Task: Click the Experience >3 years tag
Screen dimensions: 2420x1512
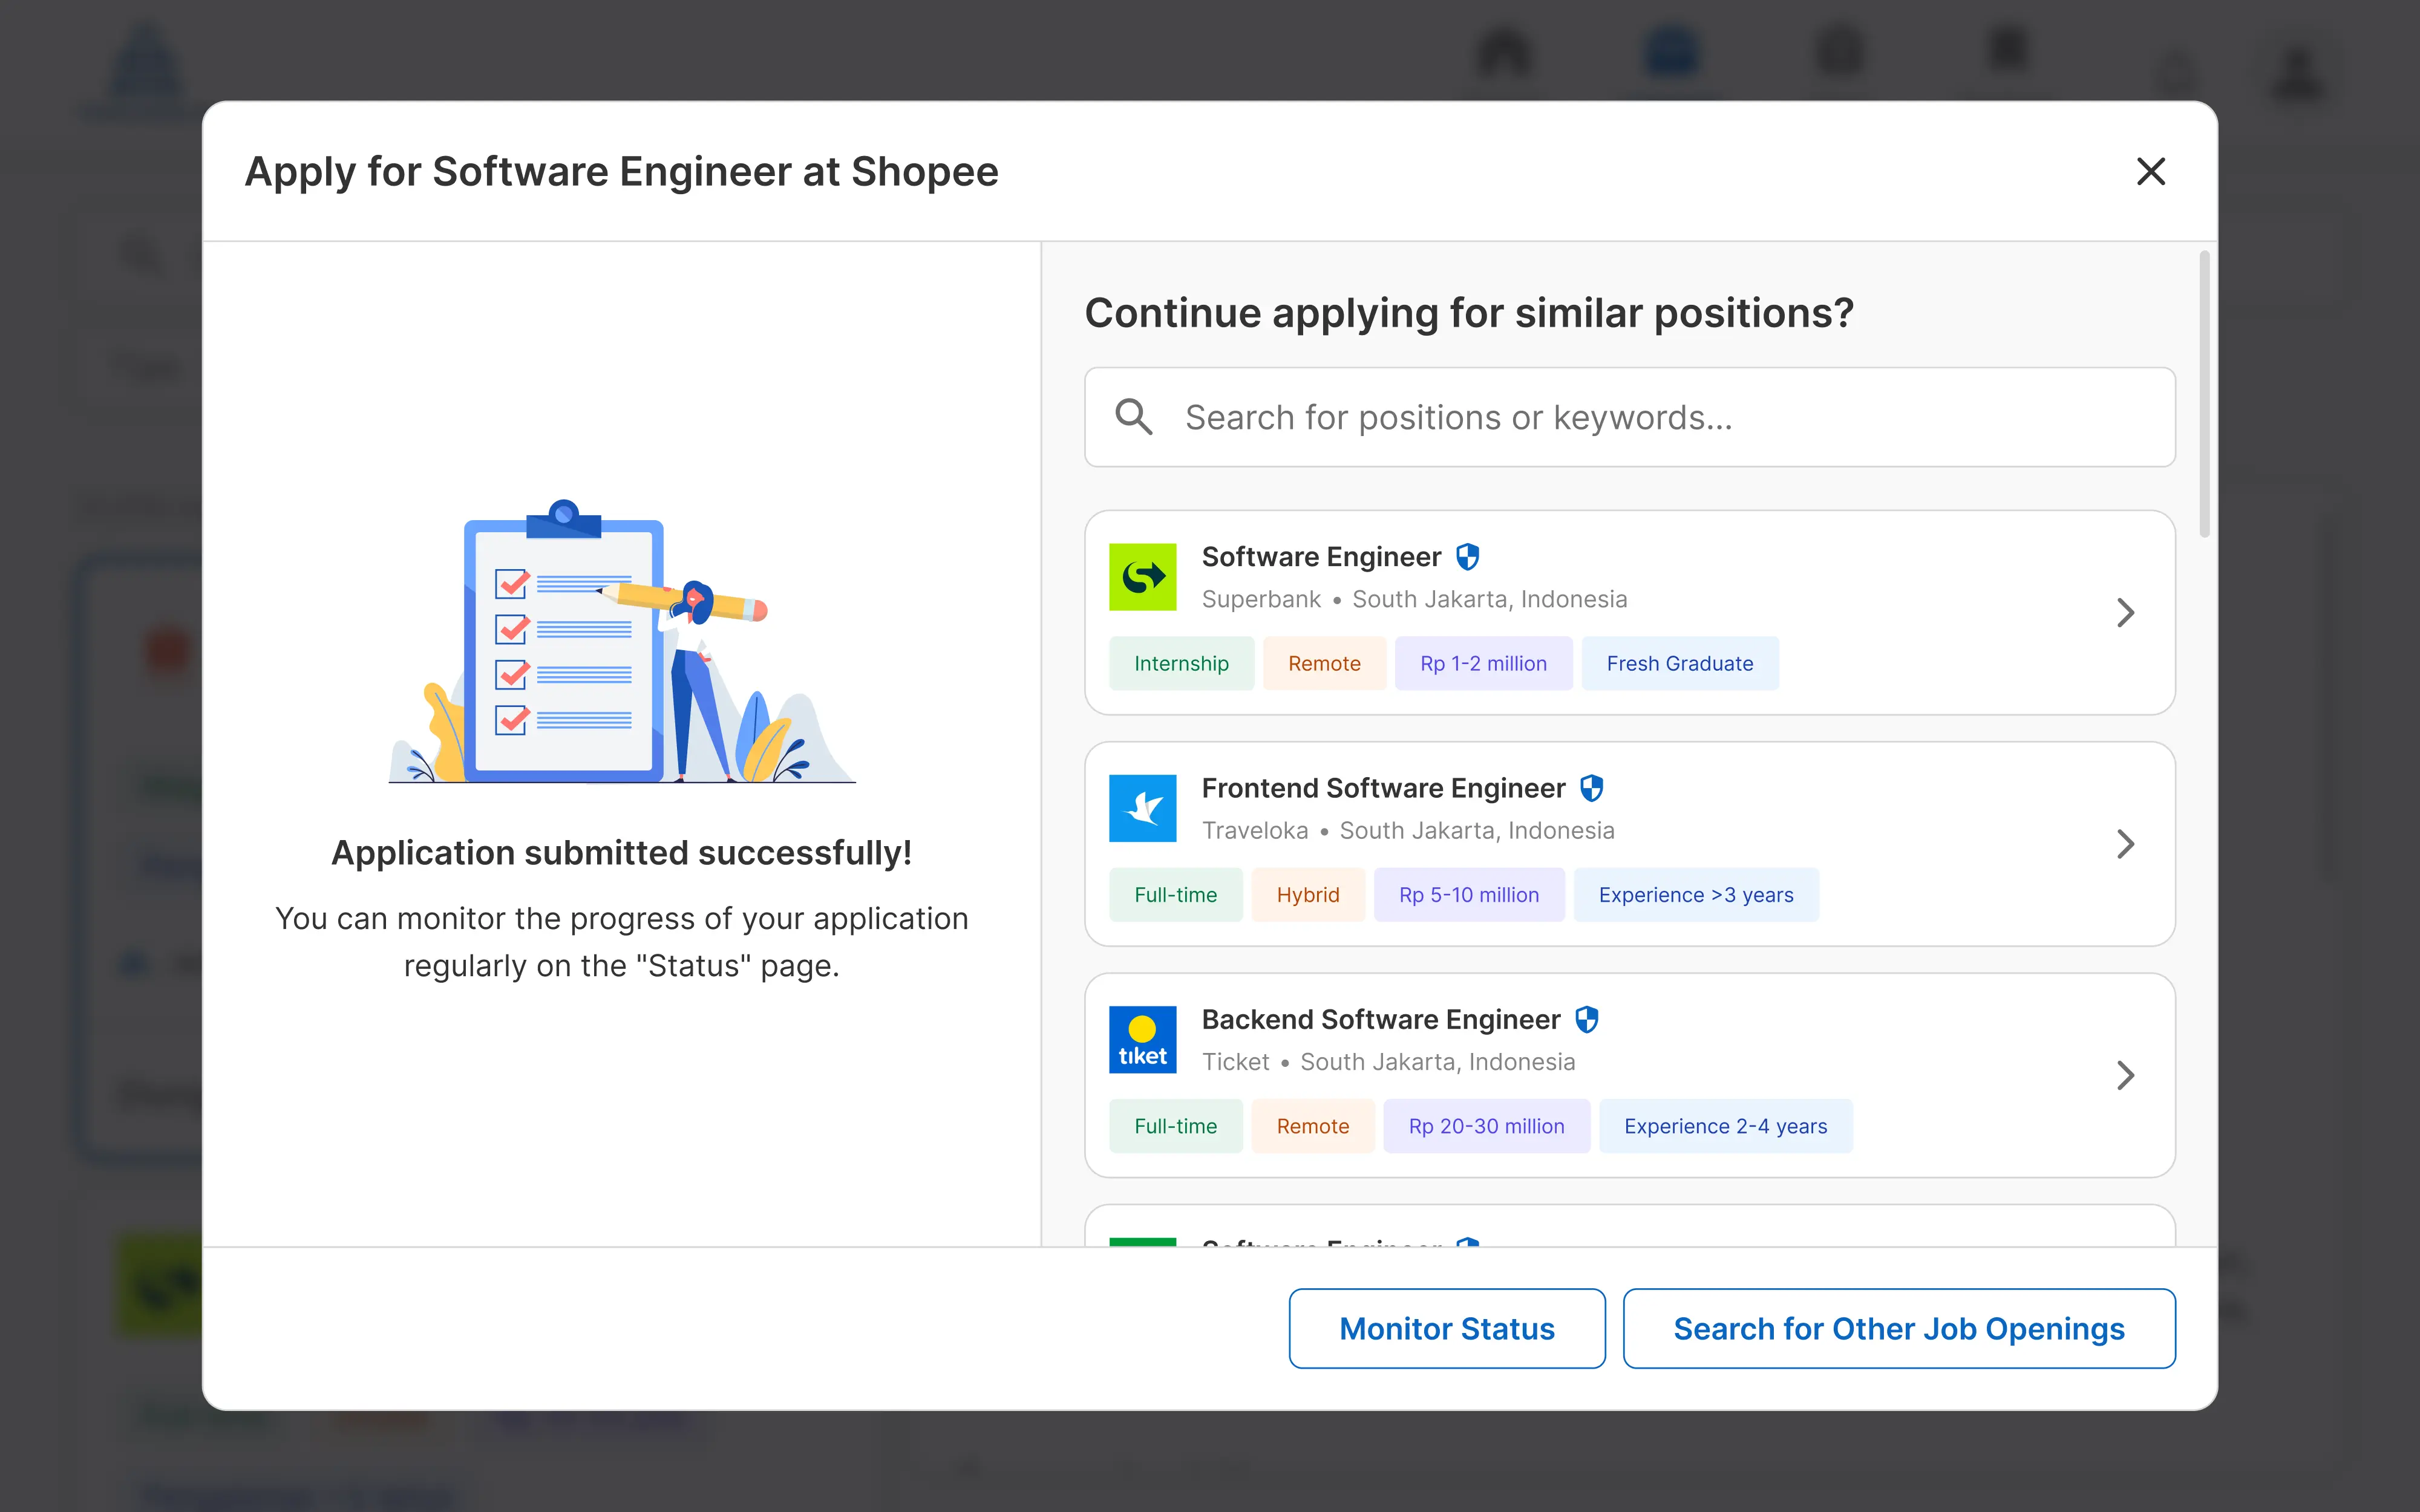Action: tap(1695, 895)
